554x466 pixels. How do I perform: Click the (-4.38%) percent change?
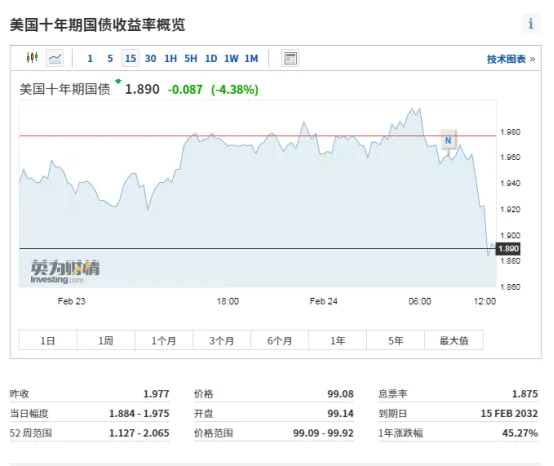(235, 89)
